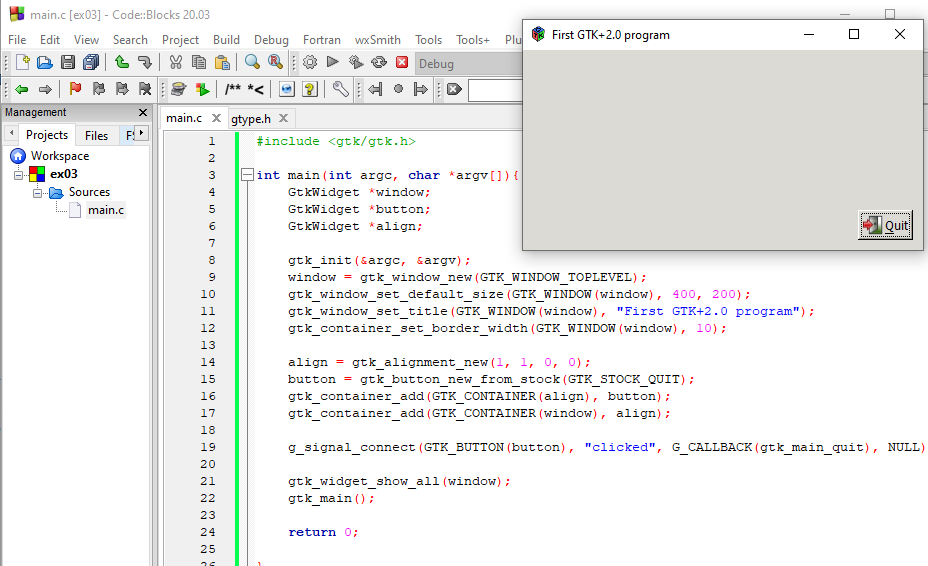Toggle a bookmark with the red flag icon
928x566 pixels.
(75, 89)
